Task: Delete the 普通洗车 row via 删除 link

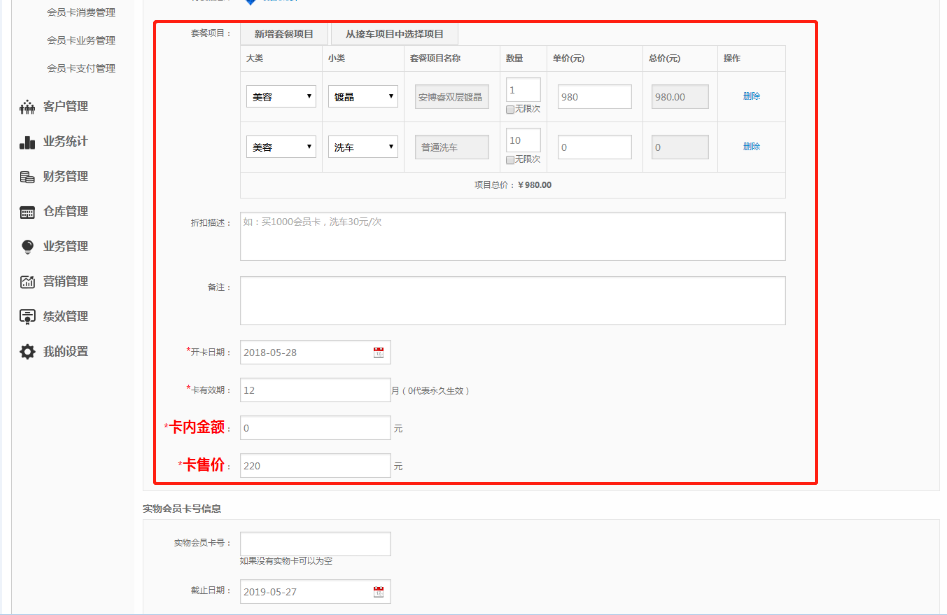Action: tap(751, 147)
